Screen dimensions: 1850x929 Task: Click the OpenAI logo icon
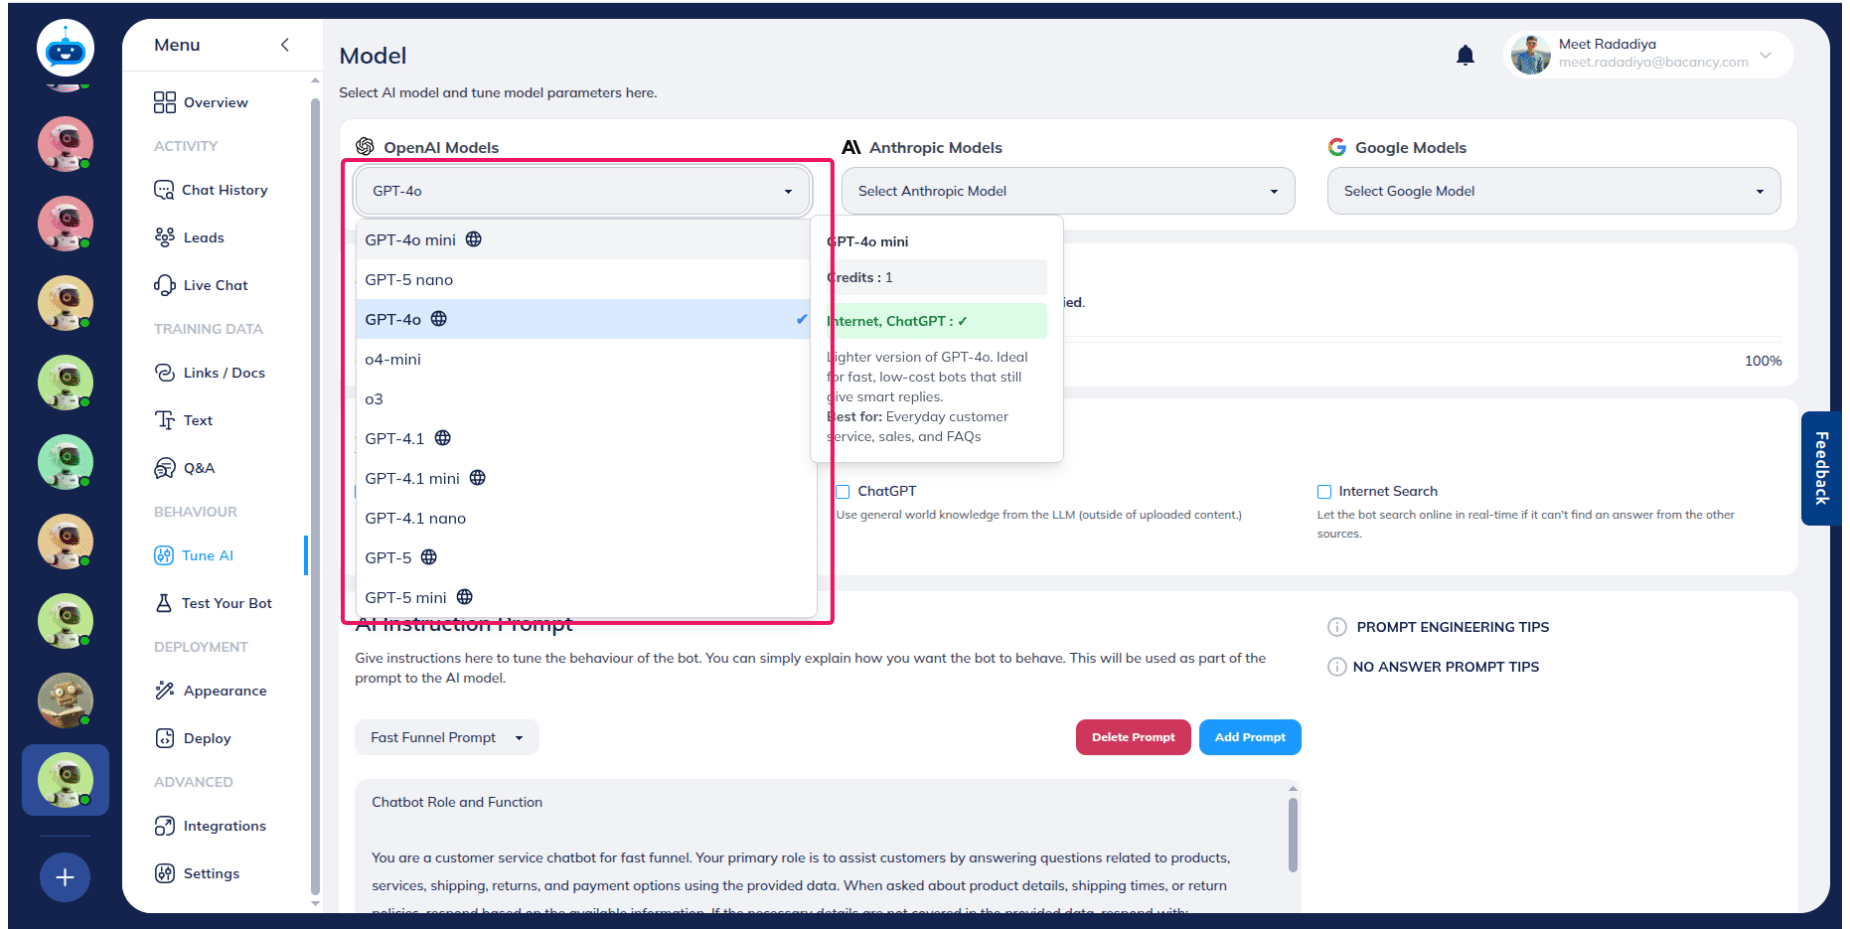[x=365, y=147]
